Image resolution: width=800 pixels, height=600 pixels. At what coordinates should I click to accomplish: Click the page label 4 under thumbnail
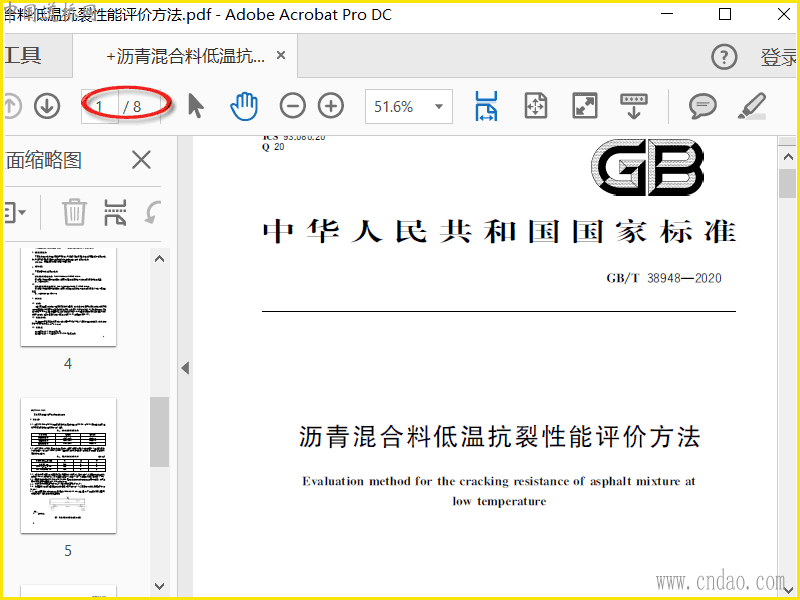point(68,364)
